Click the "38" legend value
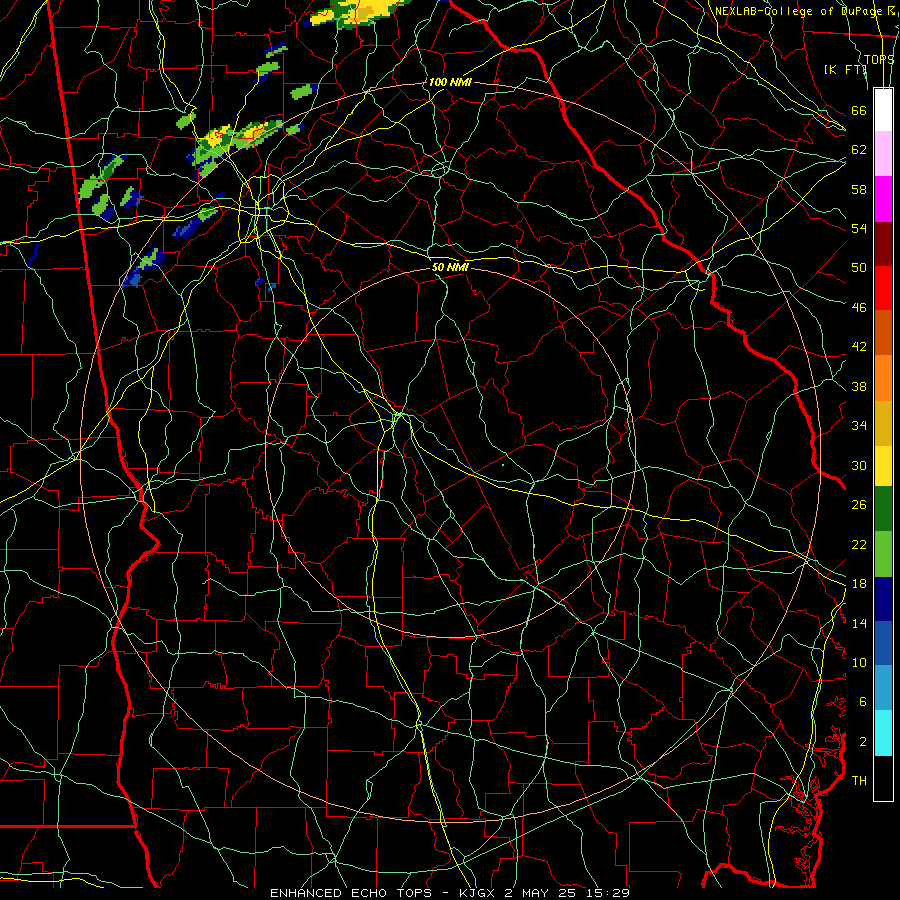900x900 pixels. pos(859,386)
